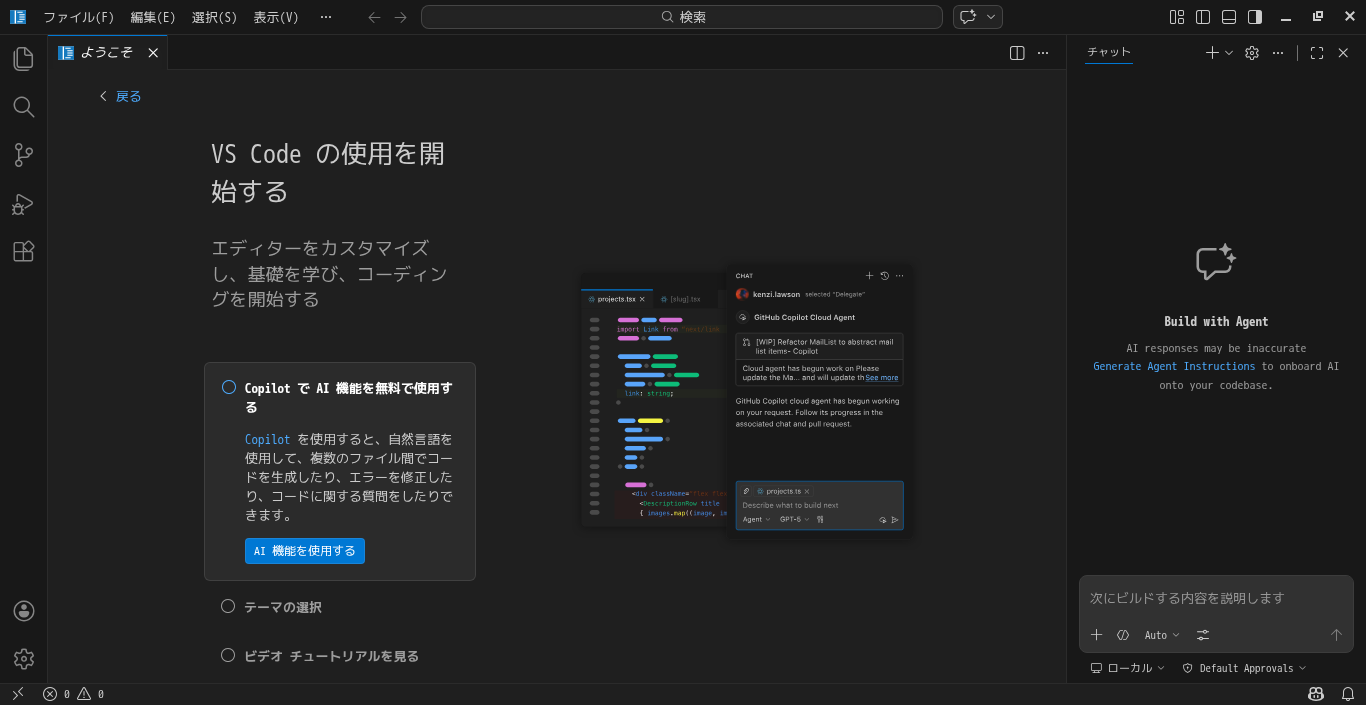Expand the new chat dropdown chevron

[1229, 53]
